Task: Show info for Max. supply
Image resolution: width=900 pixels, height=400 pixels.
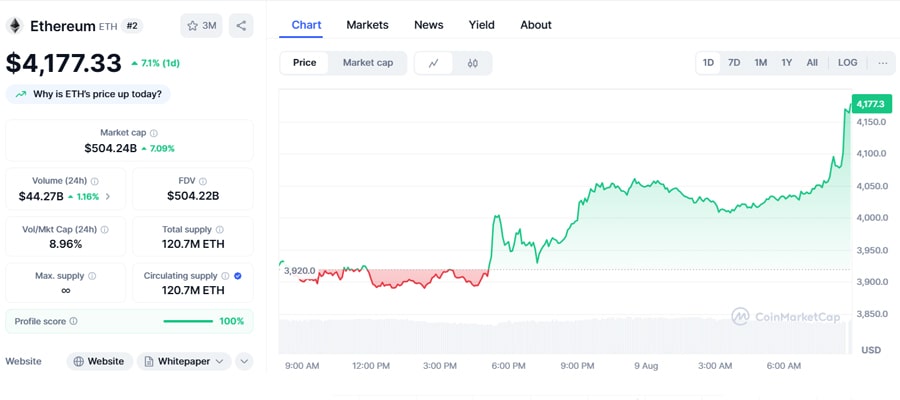Action: pos(92,276)
